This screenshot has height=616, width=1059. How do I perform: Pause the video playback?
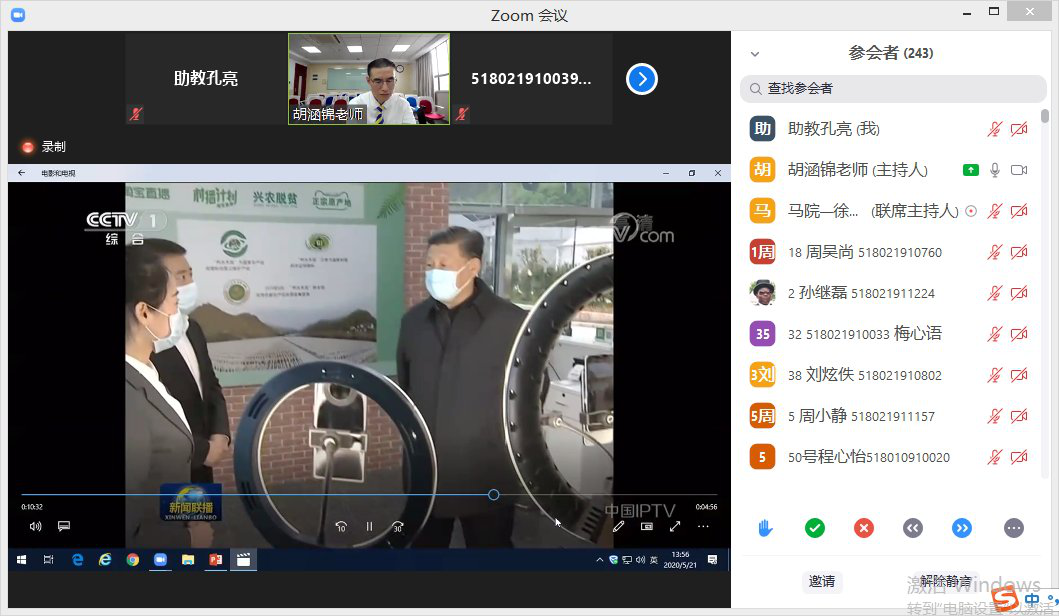(369, 526)
